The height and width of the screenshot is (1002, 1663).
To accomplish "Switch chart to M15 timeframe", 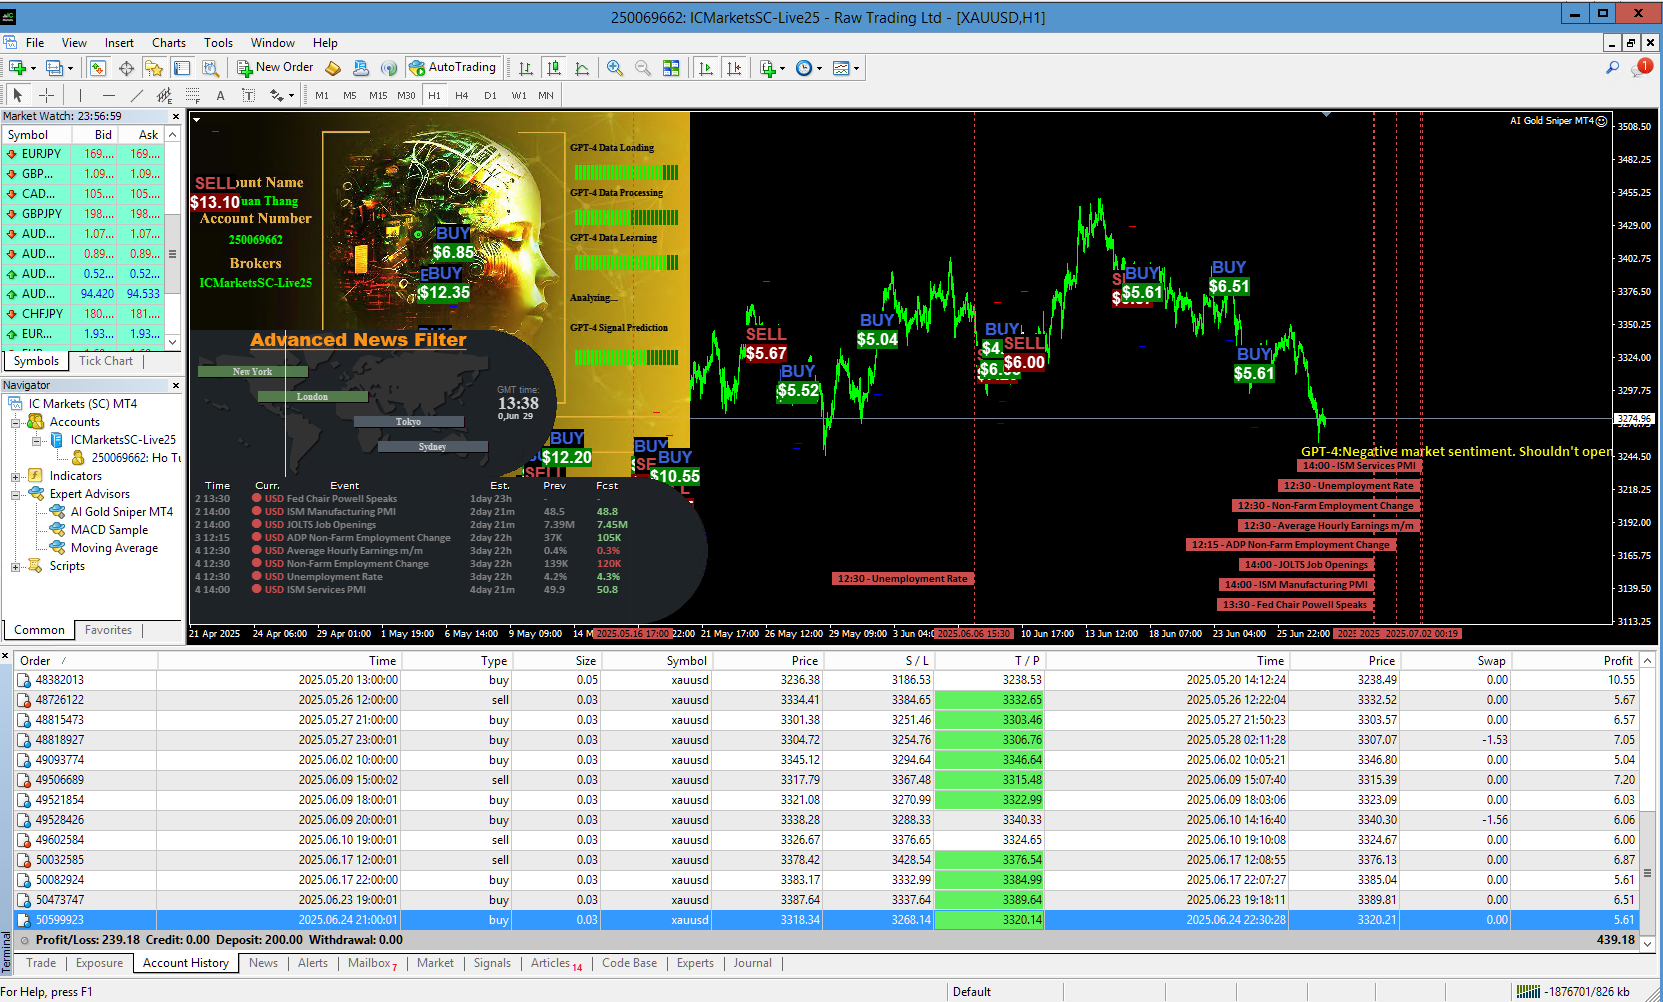I will 378,95.
